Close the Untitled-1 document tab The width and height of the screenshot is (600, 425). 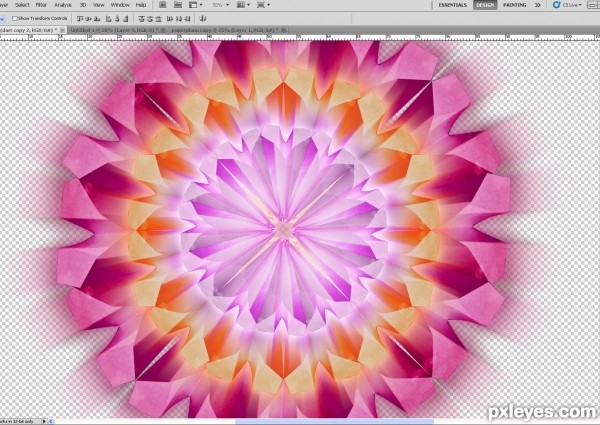[163, 30]
